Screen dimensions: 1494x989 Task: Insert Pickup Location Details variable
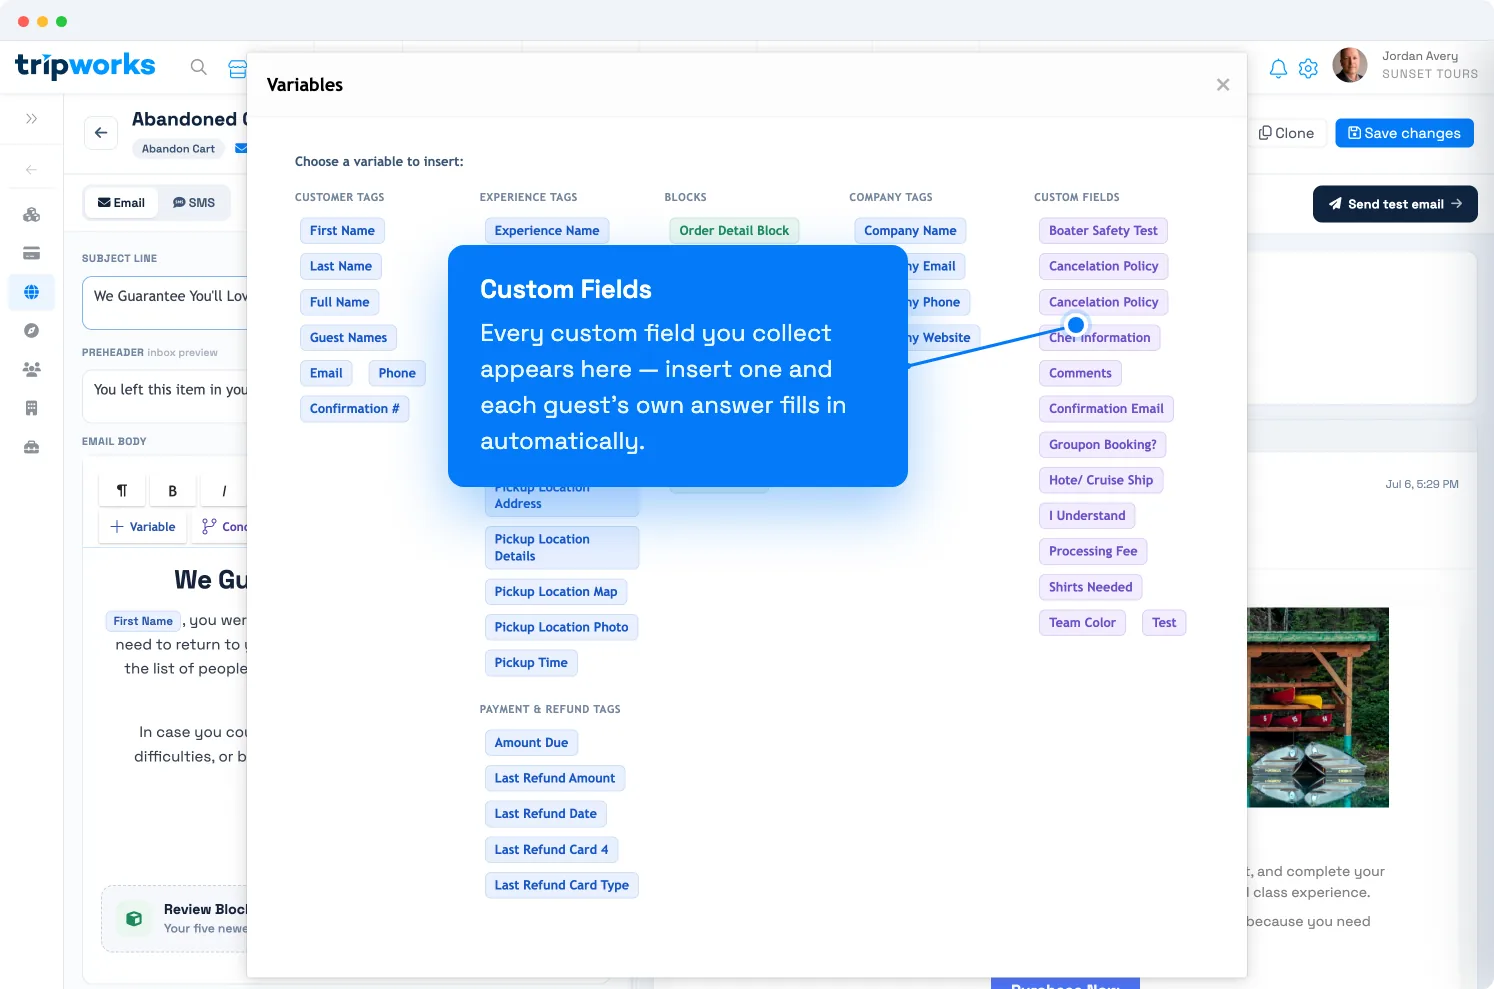coord(562,548)
